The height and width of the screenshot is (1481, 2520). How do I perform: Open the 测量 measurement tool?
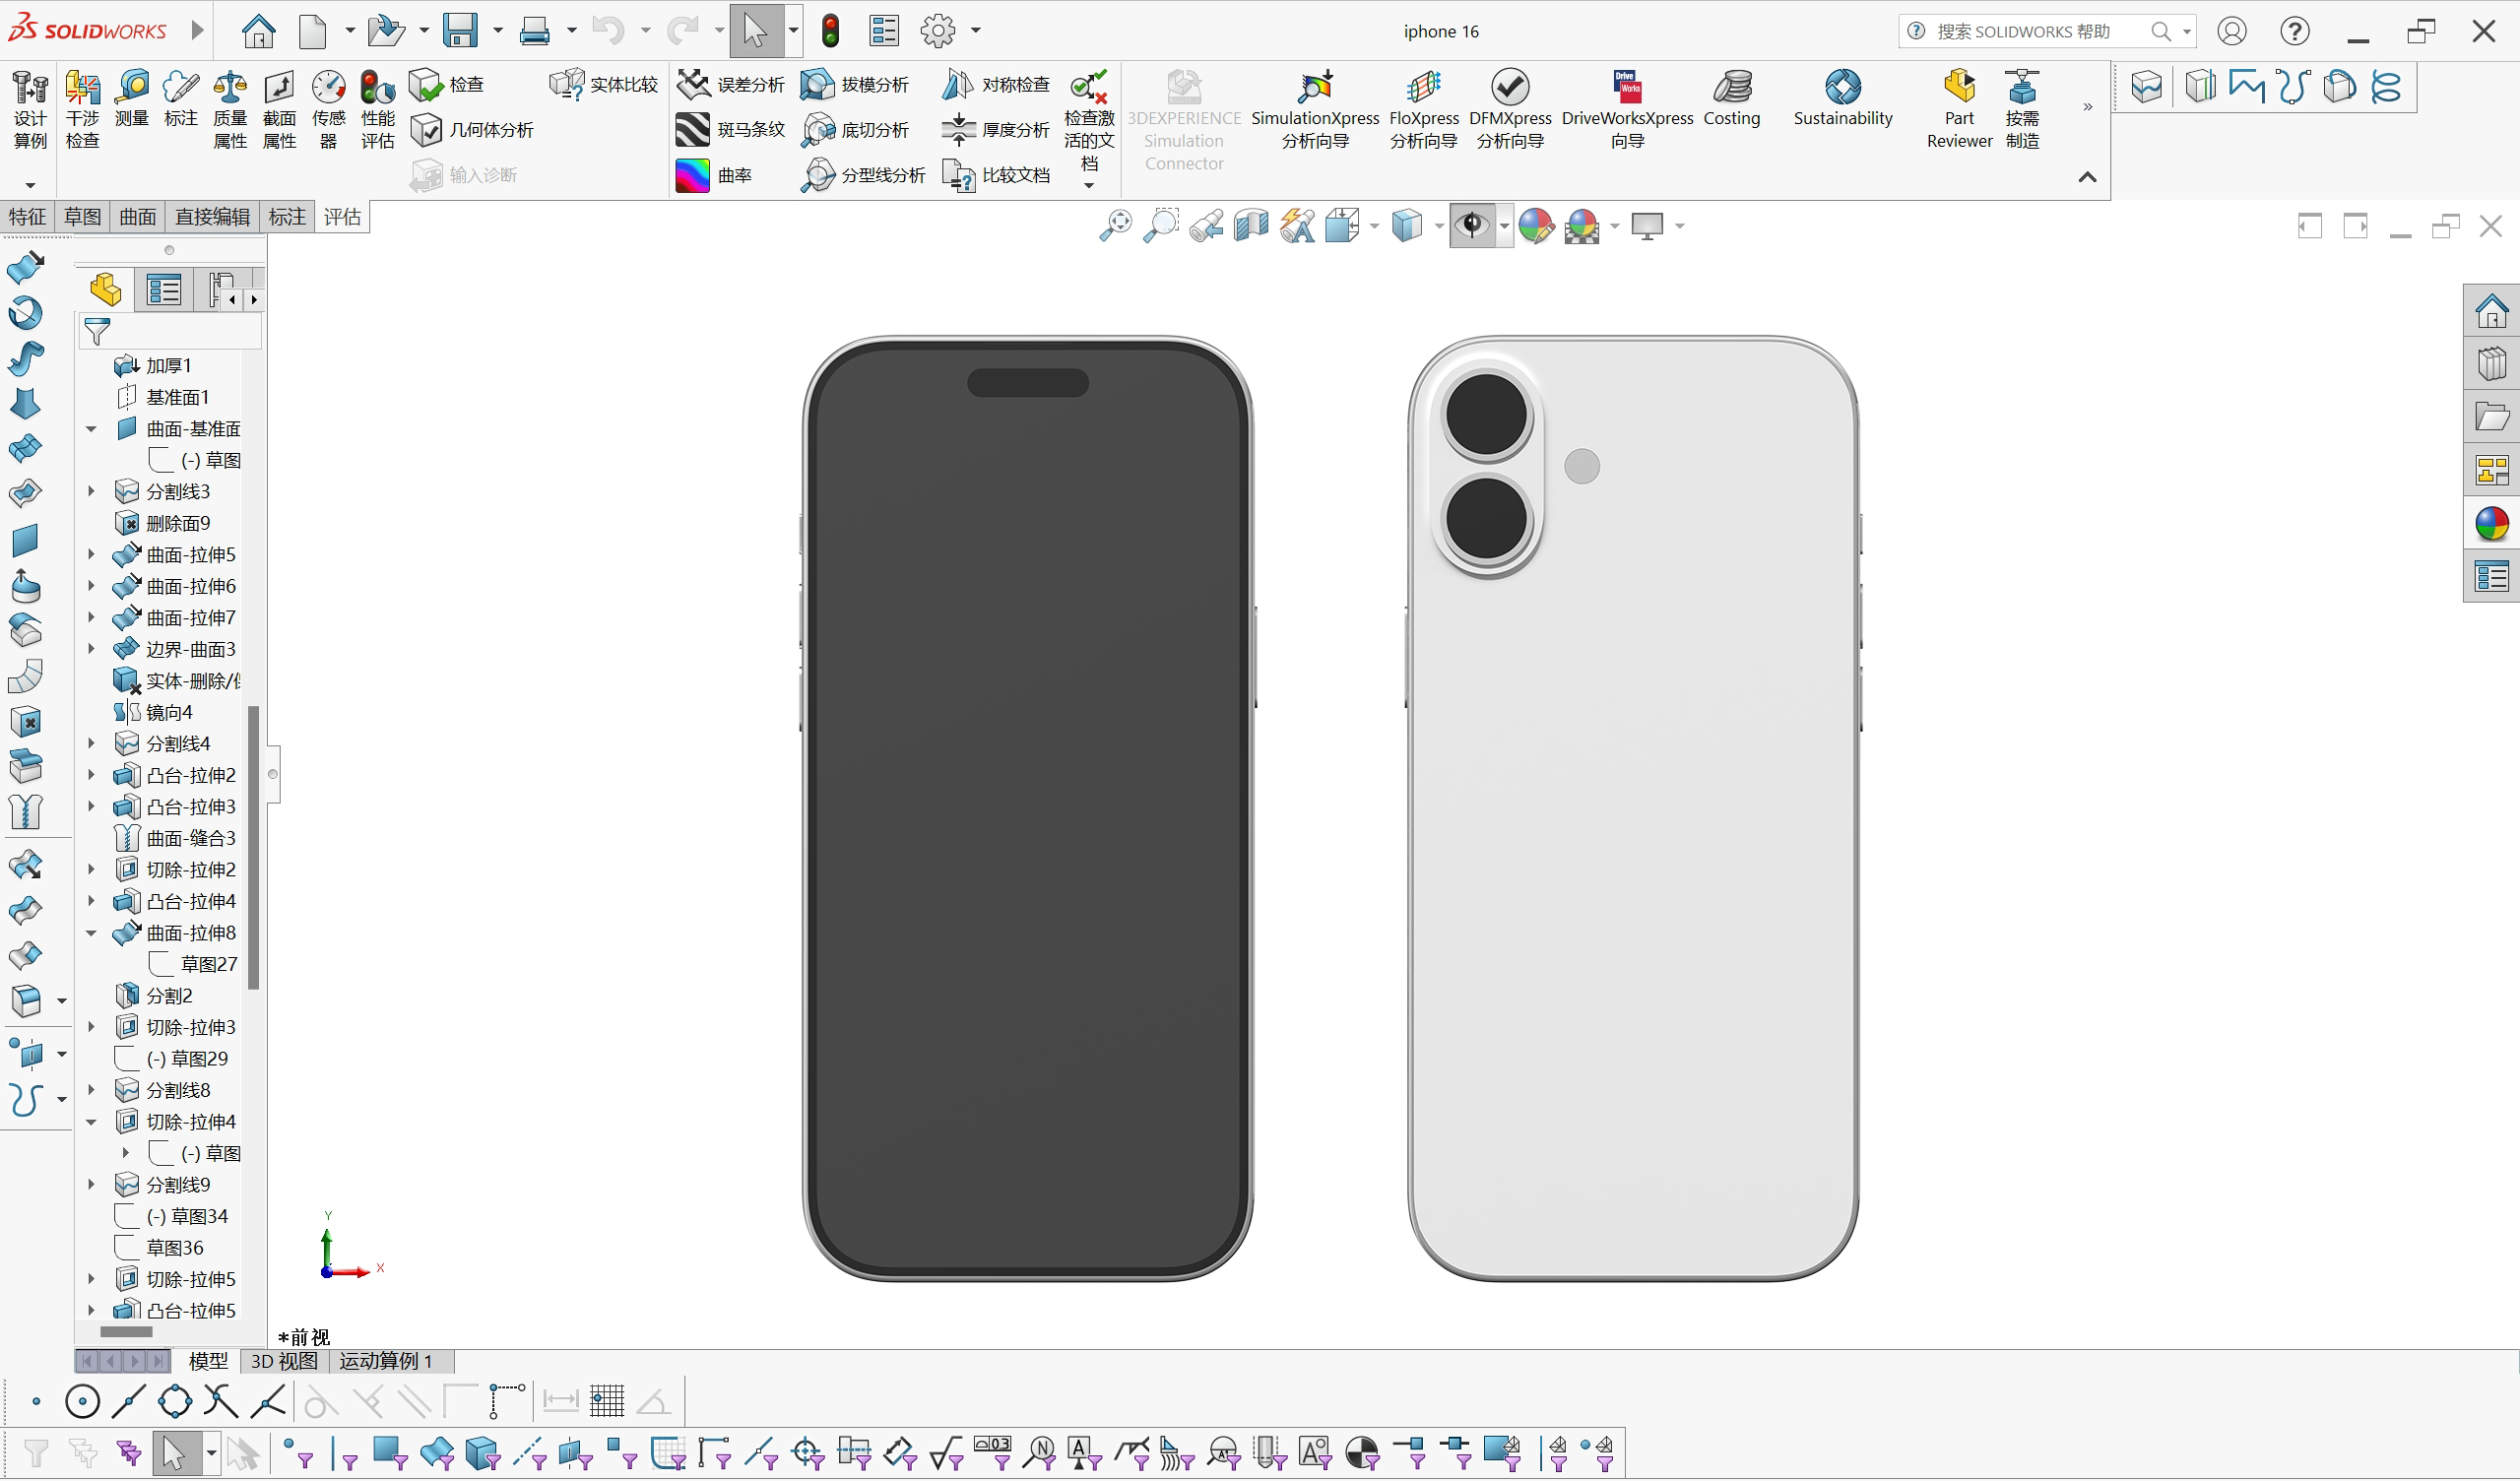coord(132,107)
